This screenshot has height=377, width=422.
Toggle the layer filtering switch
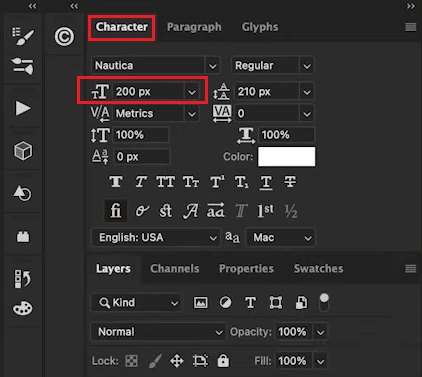point(324,303)
